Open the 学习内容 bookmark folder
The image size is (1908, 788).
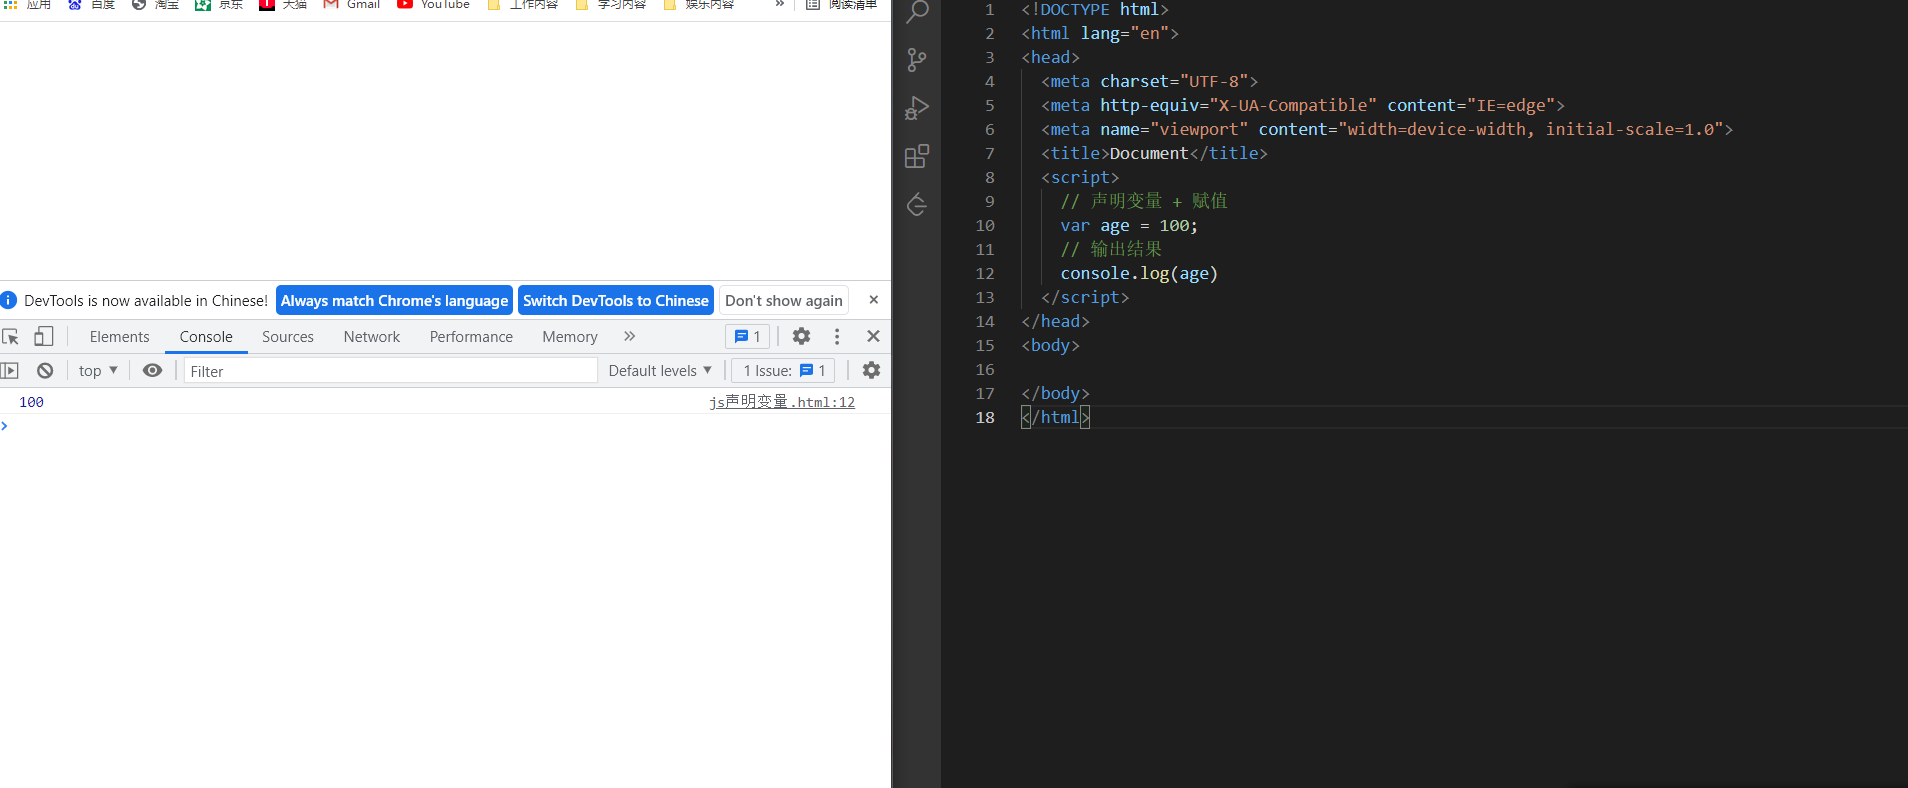point(610,5)
